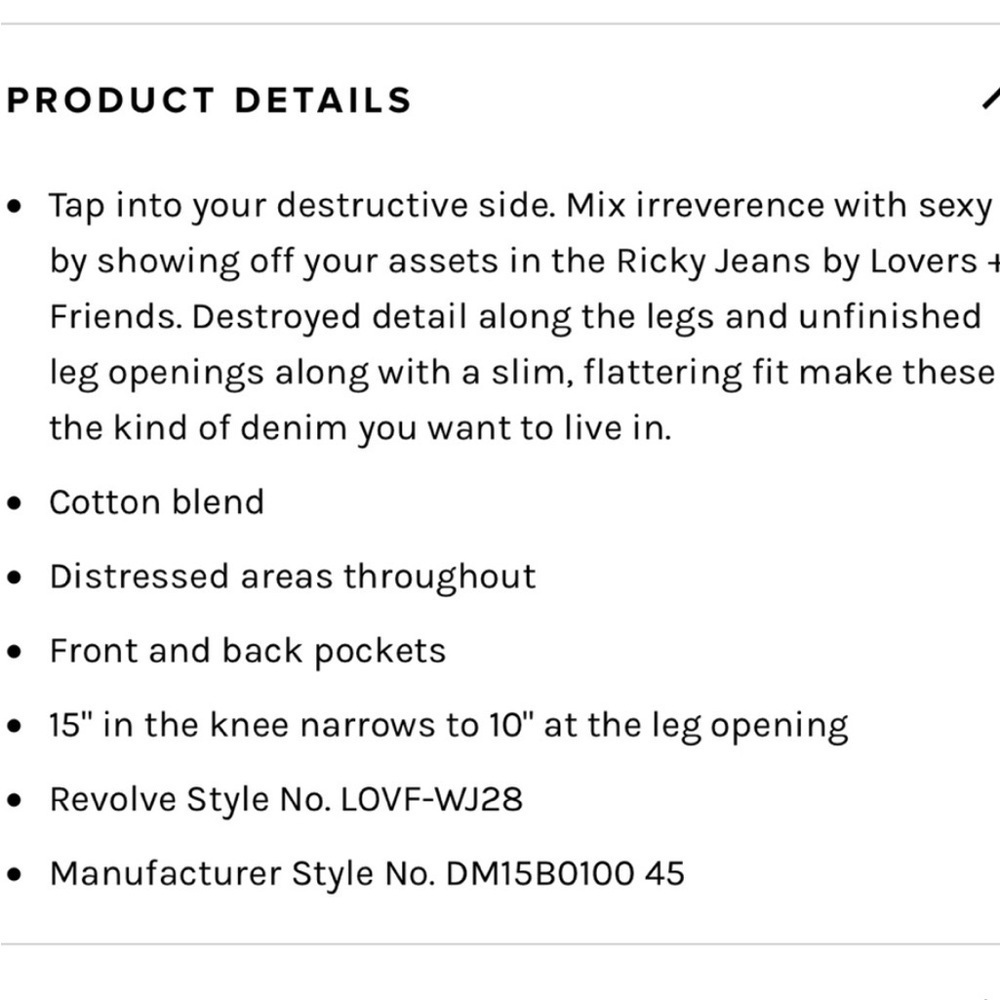1000x1000 pixels.
Task: Click 'Tap into your destructive side' sentence
Action: tap(302, 206)
